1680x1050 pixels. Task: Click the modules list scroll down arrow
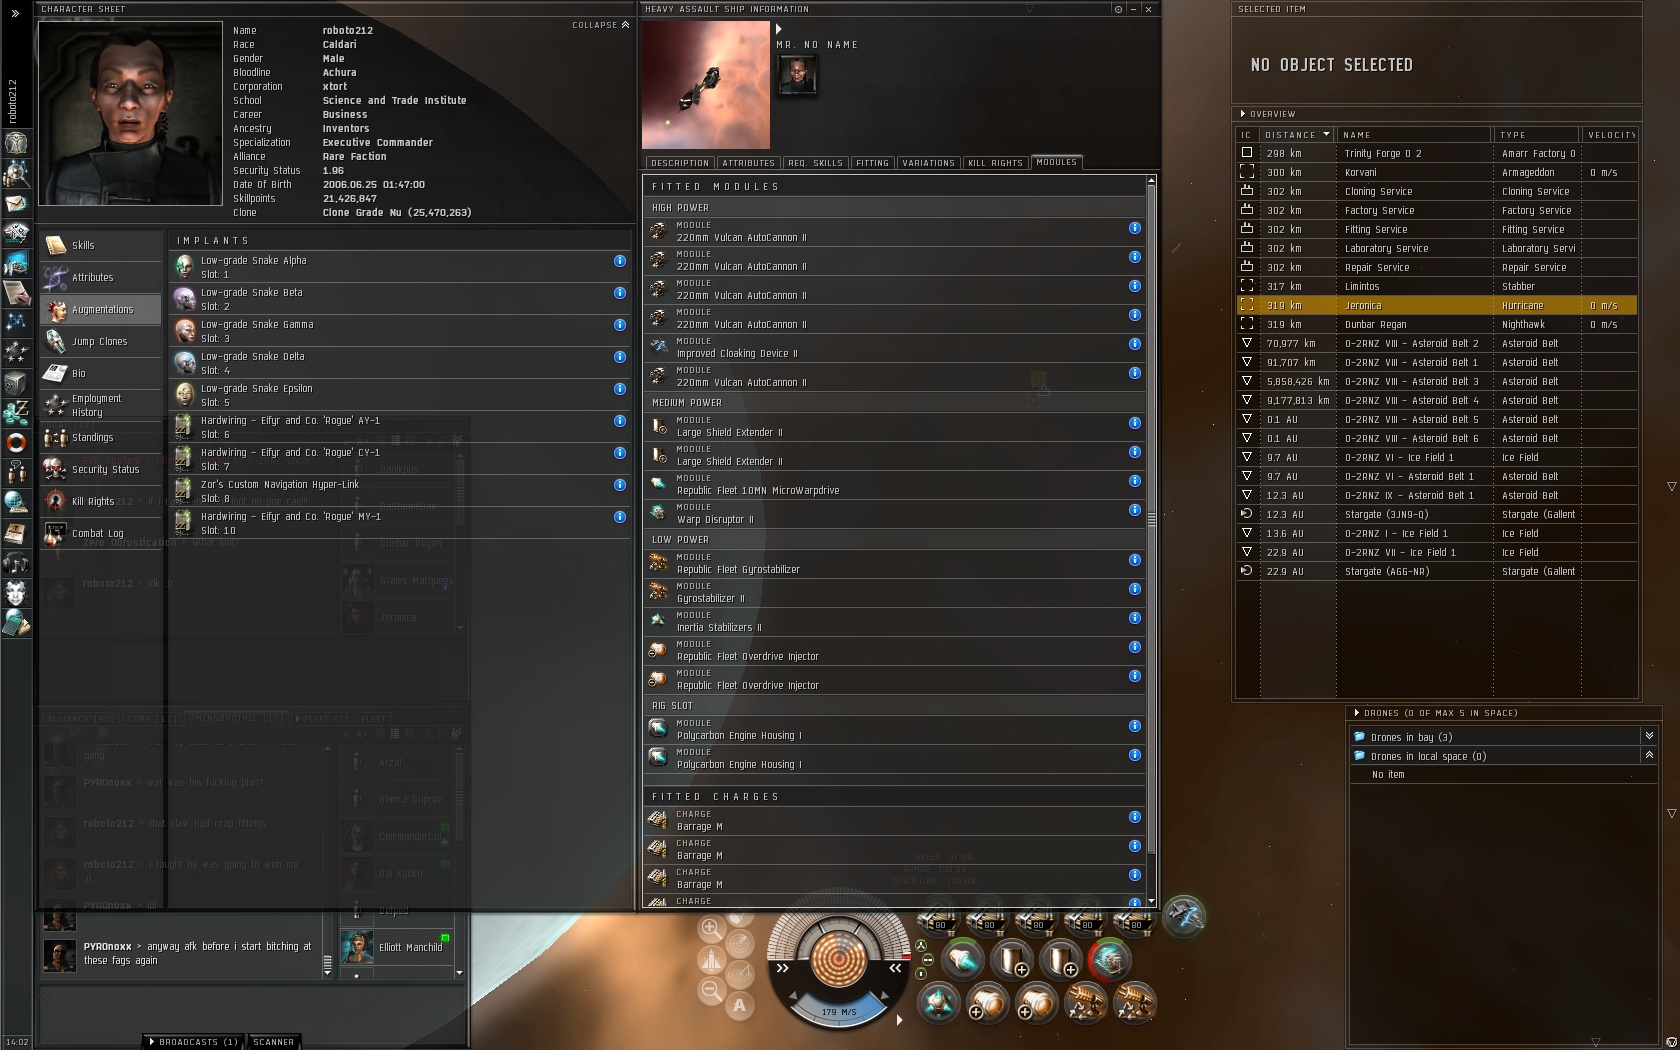tap(1151, 902)
